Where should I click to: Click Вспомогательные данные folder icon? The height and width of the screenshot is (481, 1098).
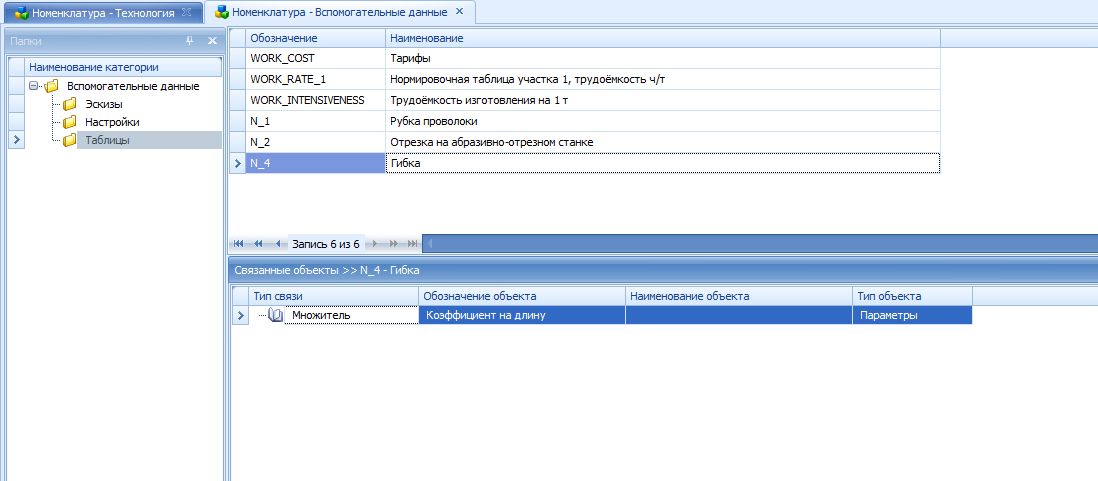tap(51, 87)
